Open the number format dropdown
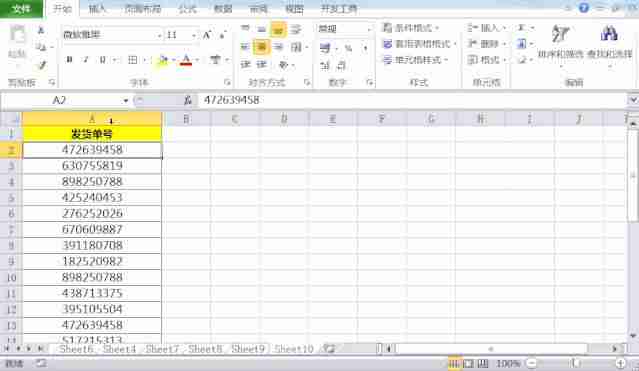Viewport: 639px width, 371px height. tap(369, 29)
